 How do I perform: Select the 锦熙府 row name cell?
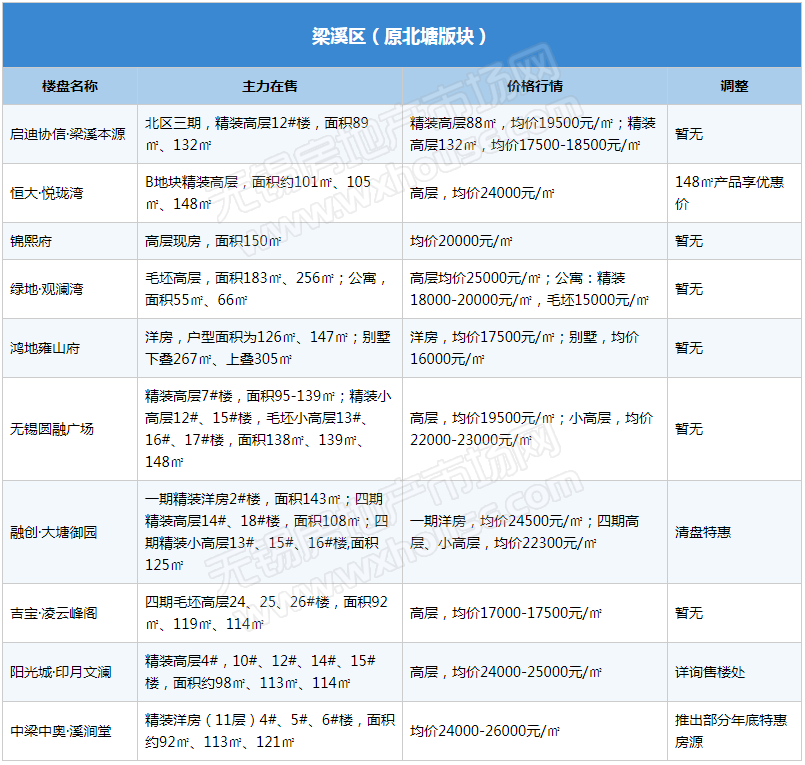point(33,241)
